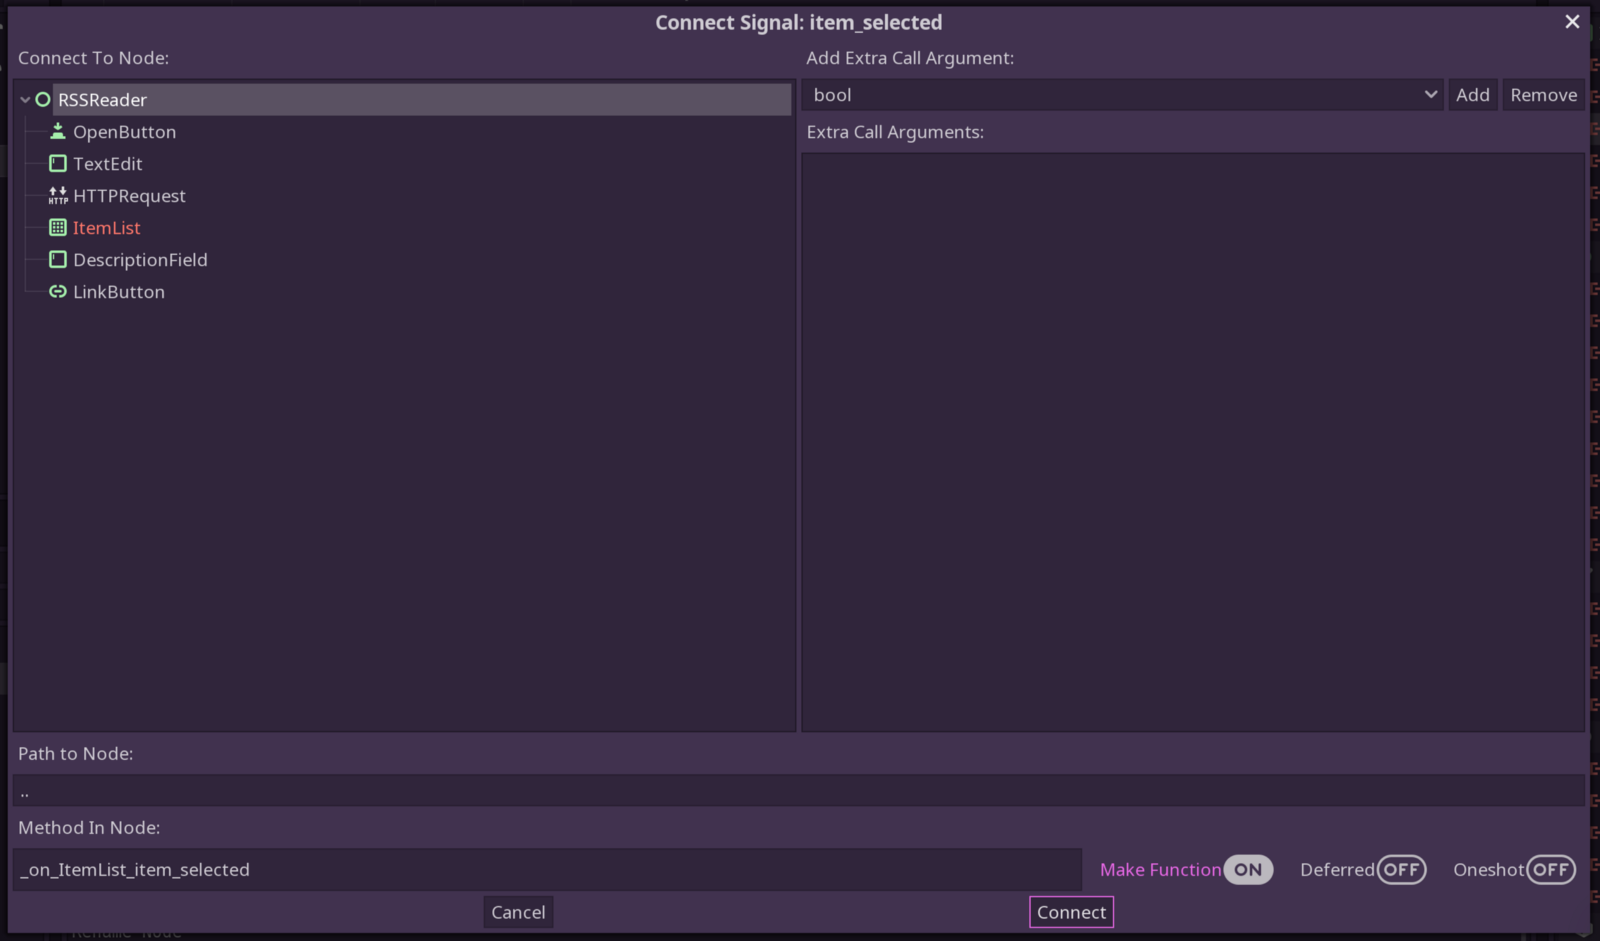This screenshot has height=941, width=1600.
Task: Open the bool argument type dropdown
Action: (x=1122, y=95)
